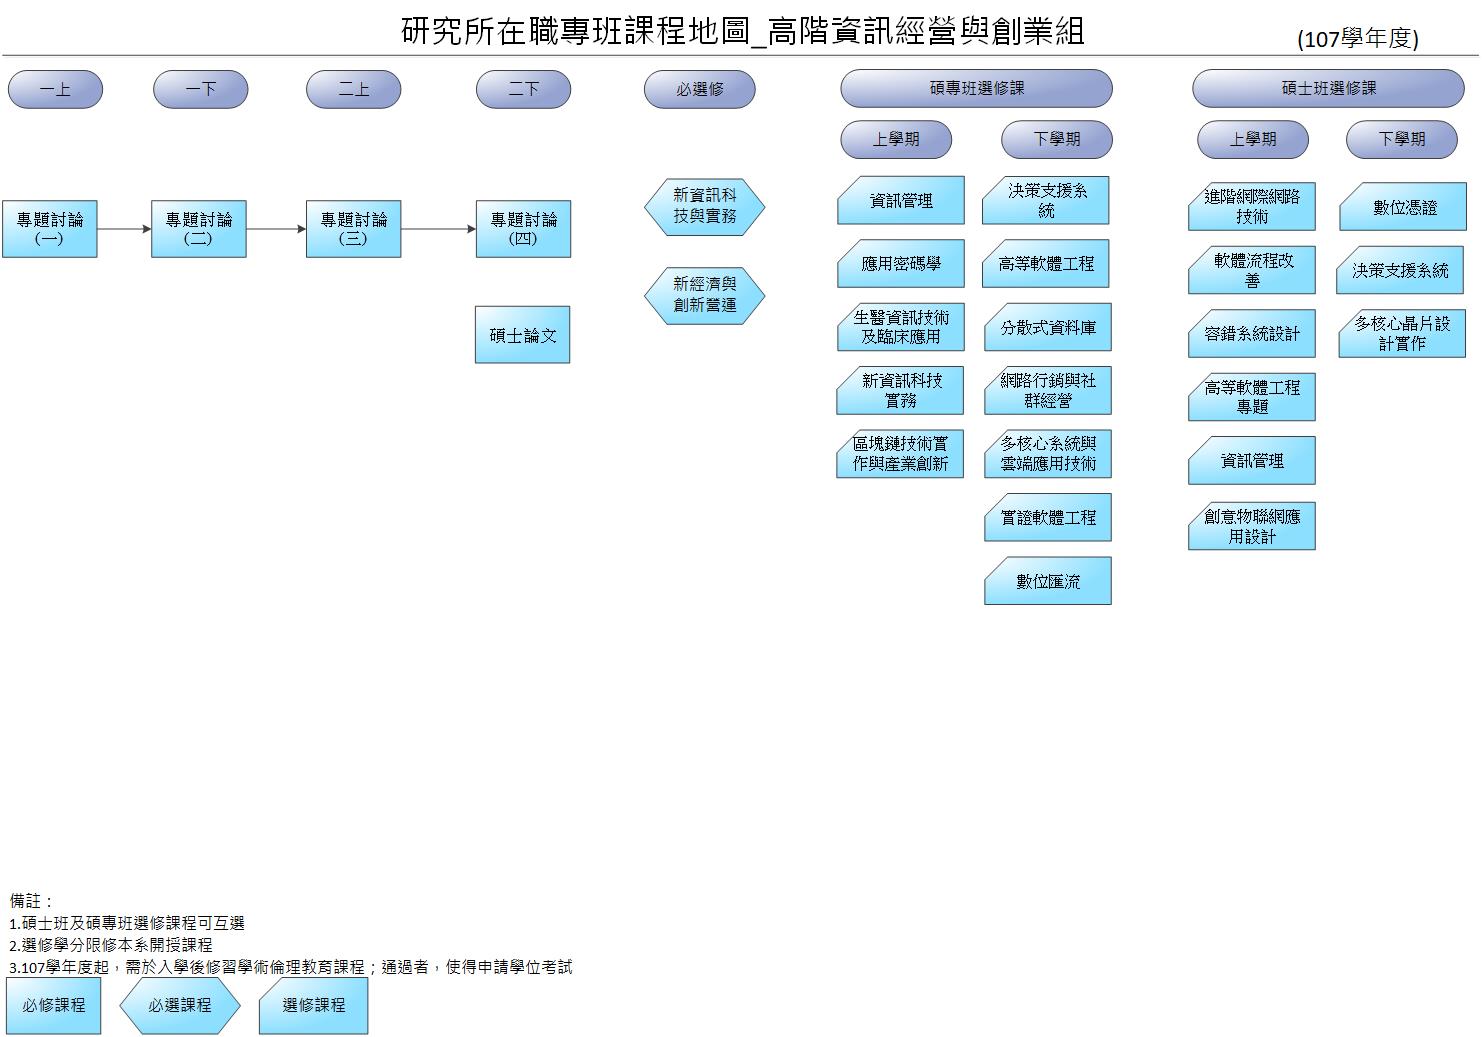Viewport: 1482px width, 1037px height.
Task: Click the 碩專班選修課 header
Action: (976, 89)
